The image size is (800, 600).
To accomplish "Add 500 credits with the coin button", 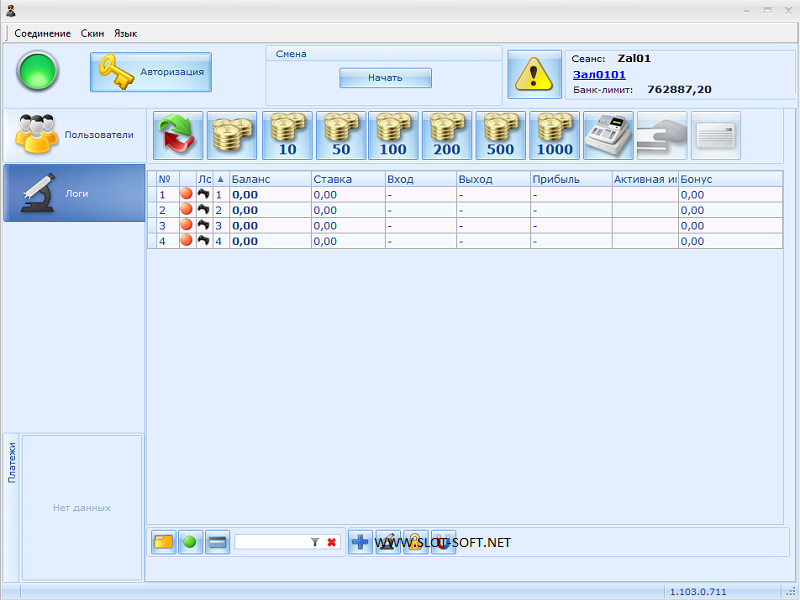I will pyautogui.click(x=501, y=135).
